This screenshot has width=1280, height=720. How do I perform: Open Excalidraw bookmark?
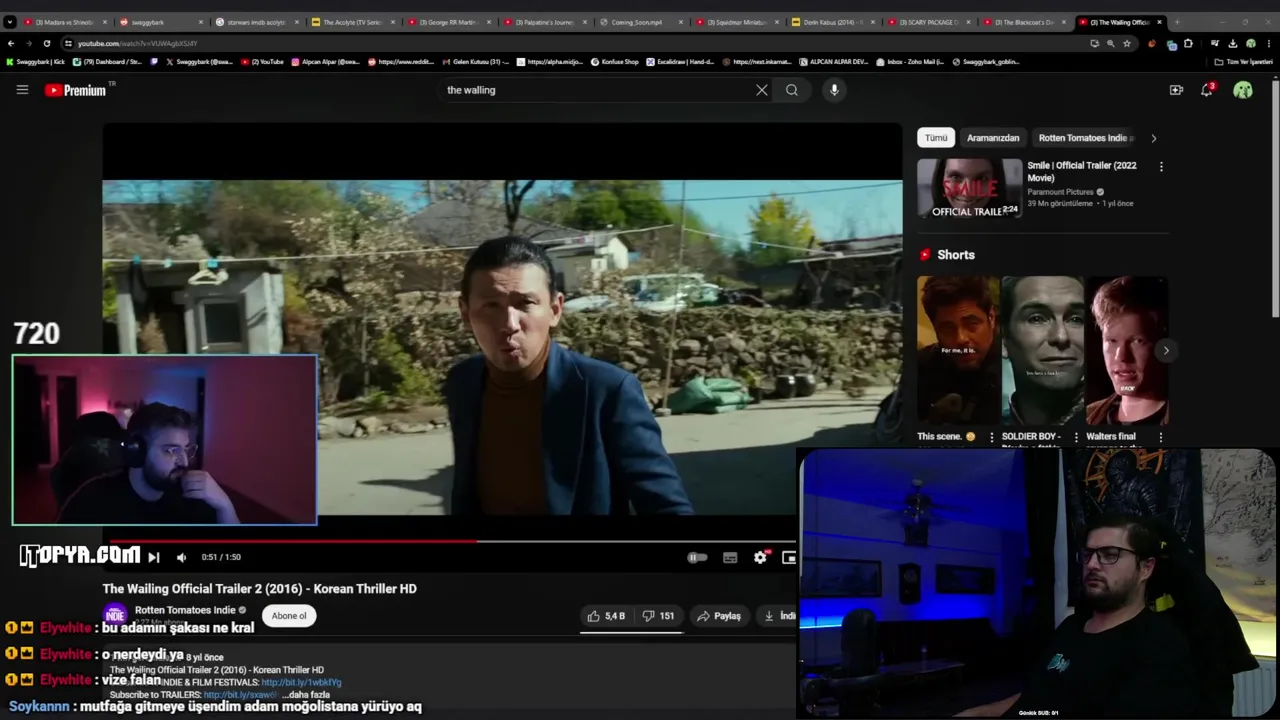pyautogui.click(x=681, y=62)
